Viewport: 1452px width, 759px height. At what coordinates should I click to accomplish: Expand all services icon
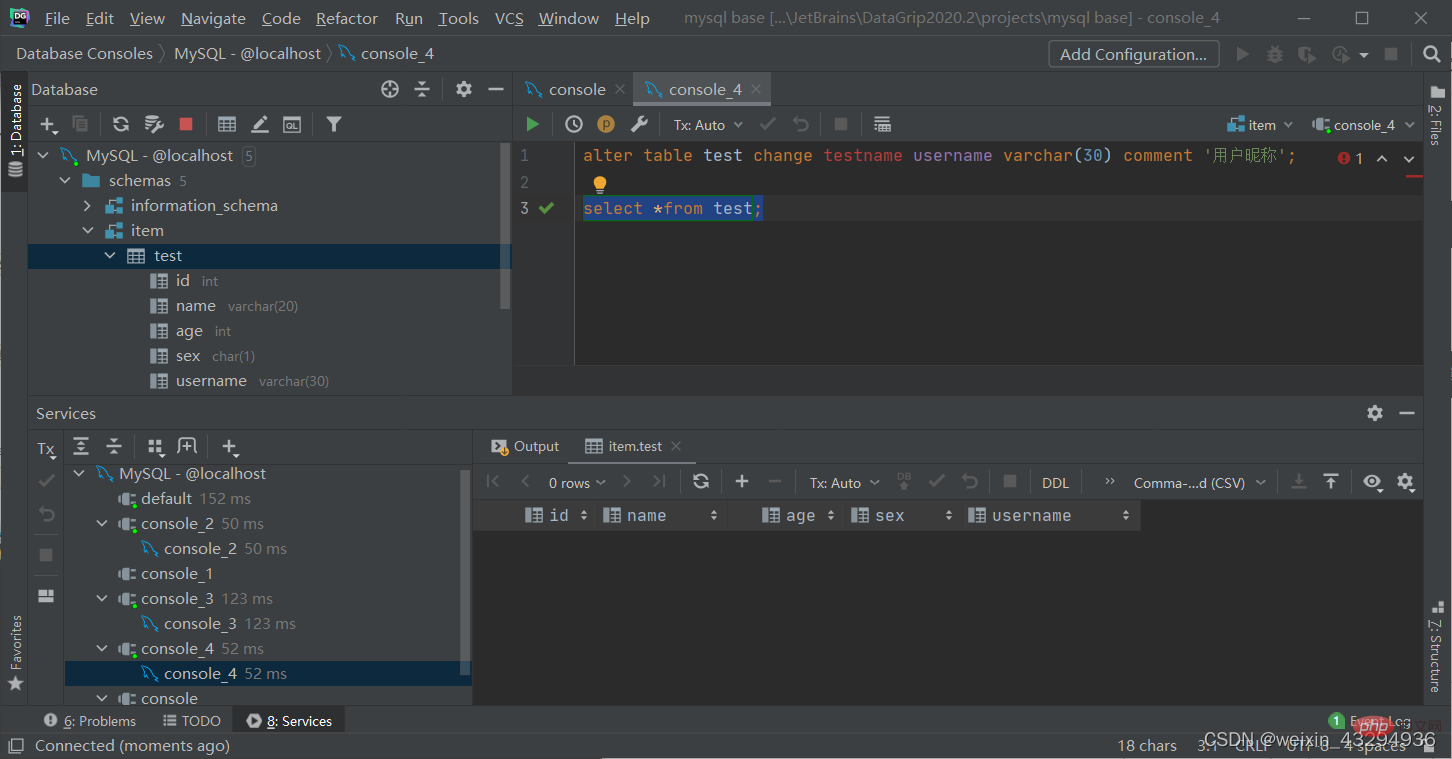(81, 446)
